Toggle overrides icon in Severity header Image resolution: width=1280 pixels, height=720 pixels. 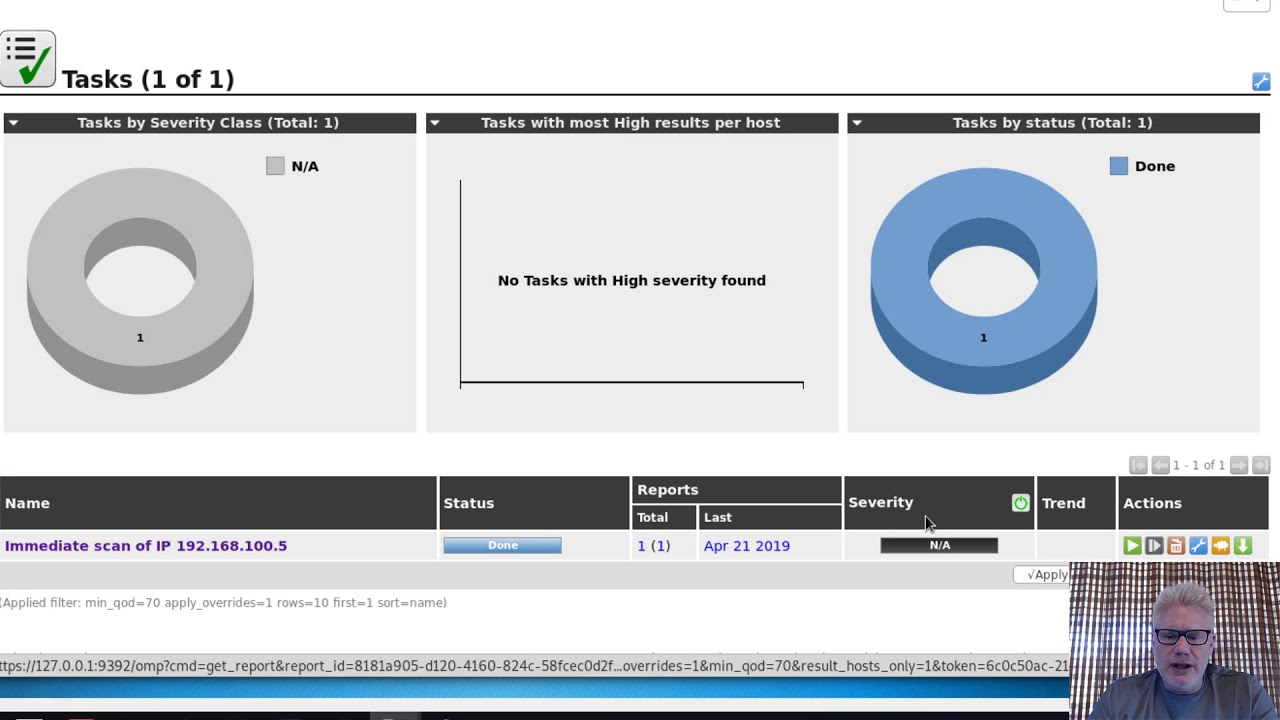pos(1020,503)
